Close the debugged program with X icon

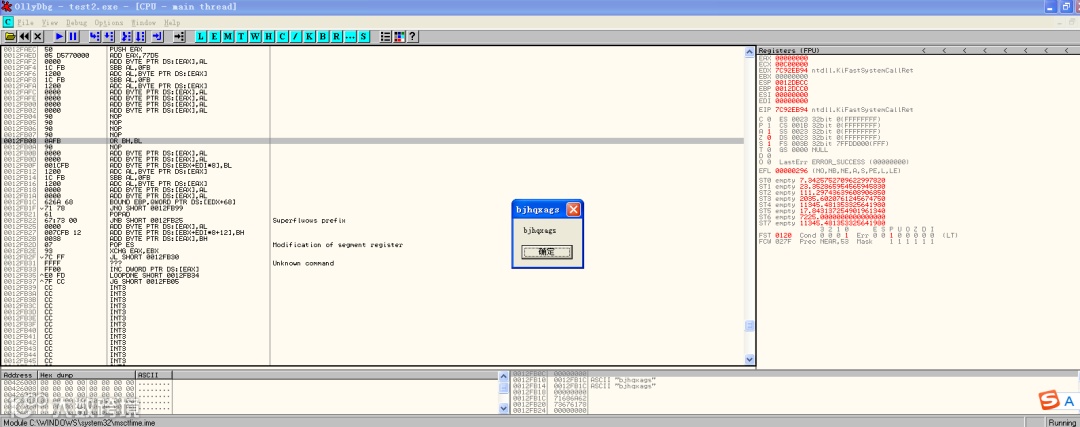tap(38, 37)
